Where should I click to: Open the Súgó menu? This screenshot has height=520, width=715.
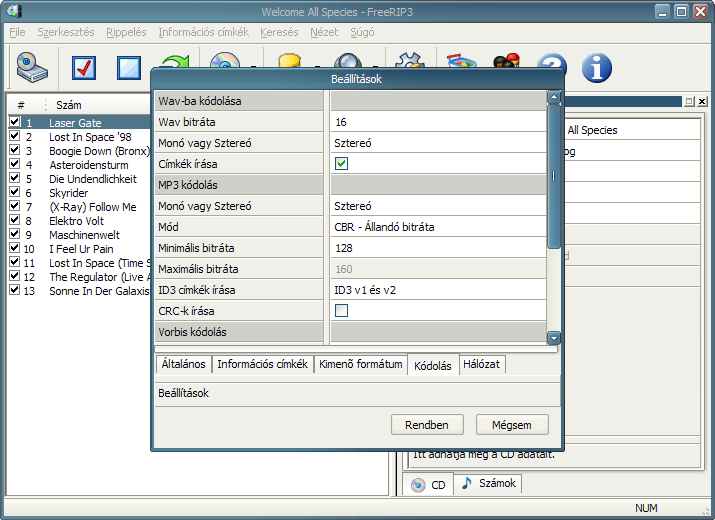[362, 32]
